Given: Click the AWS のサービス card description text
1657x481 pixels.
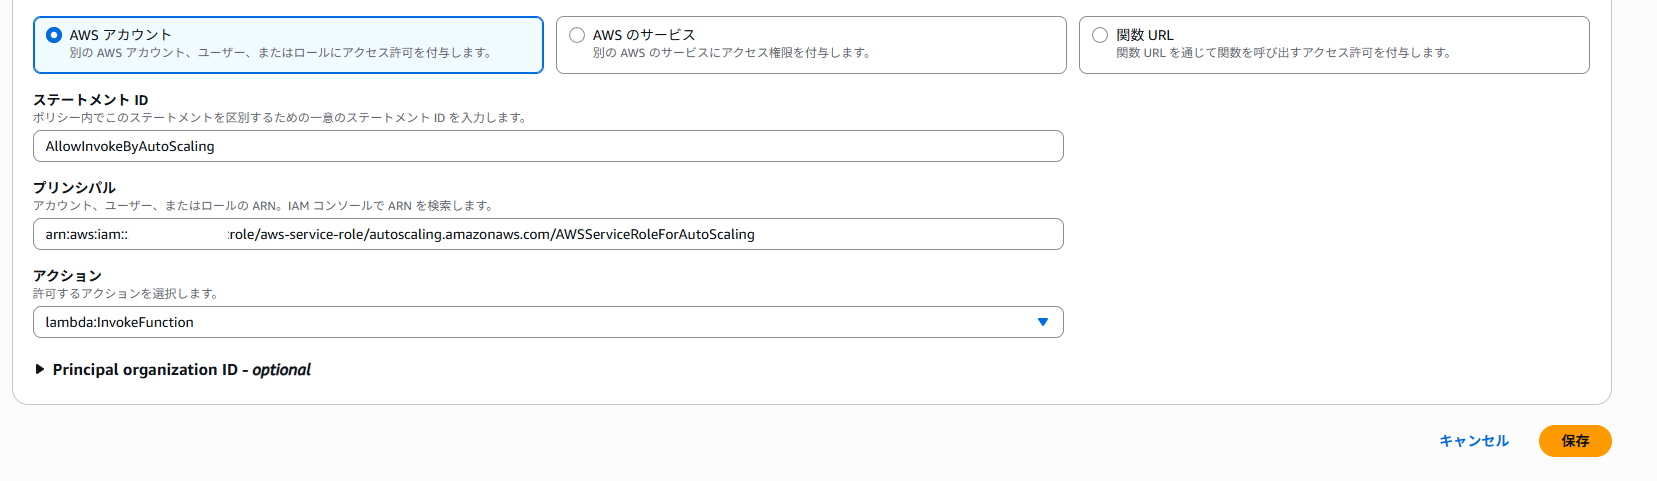Looking at the screenshot, I should tap(731, 53).
